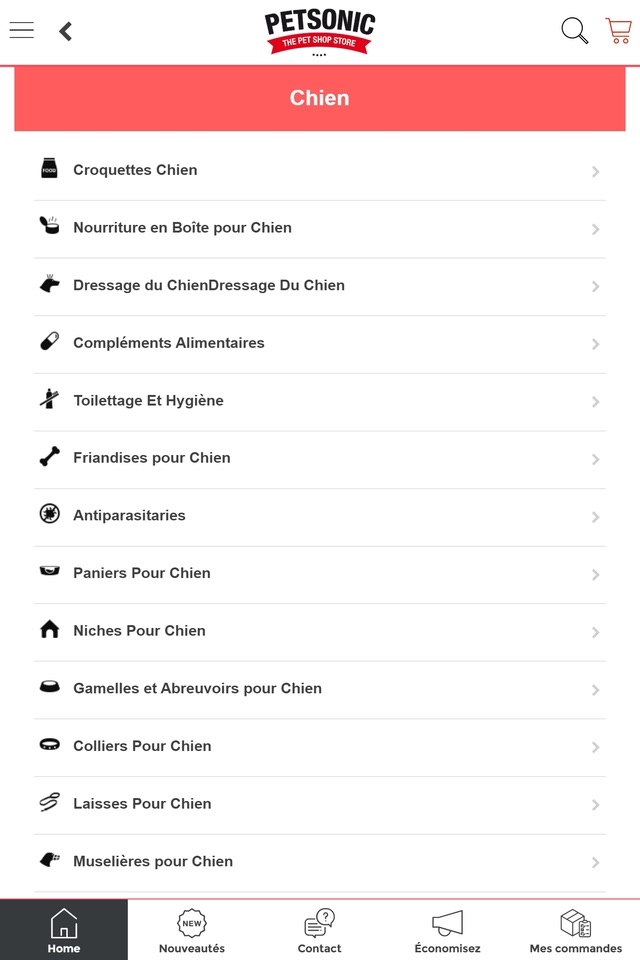
Task: Open Mes commandes tab
Action: 575,931
